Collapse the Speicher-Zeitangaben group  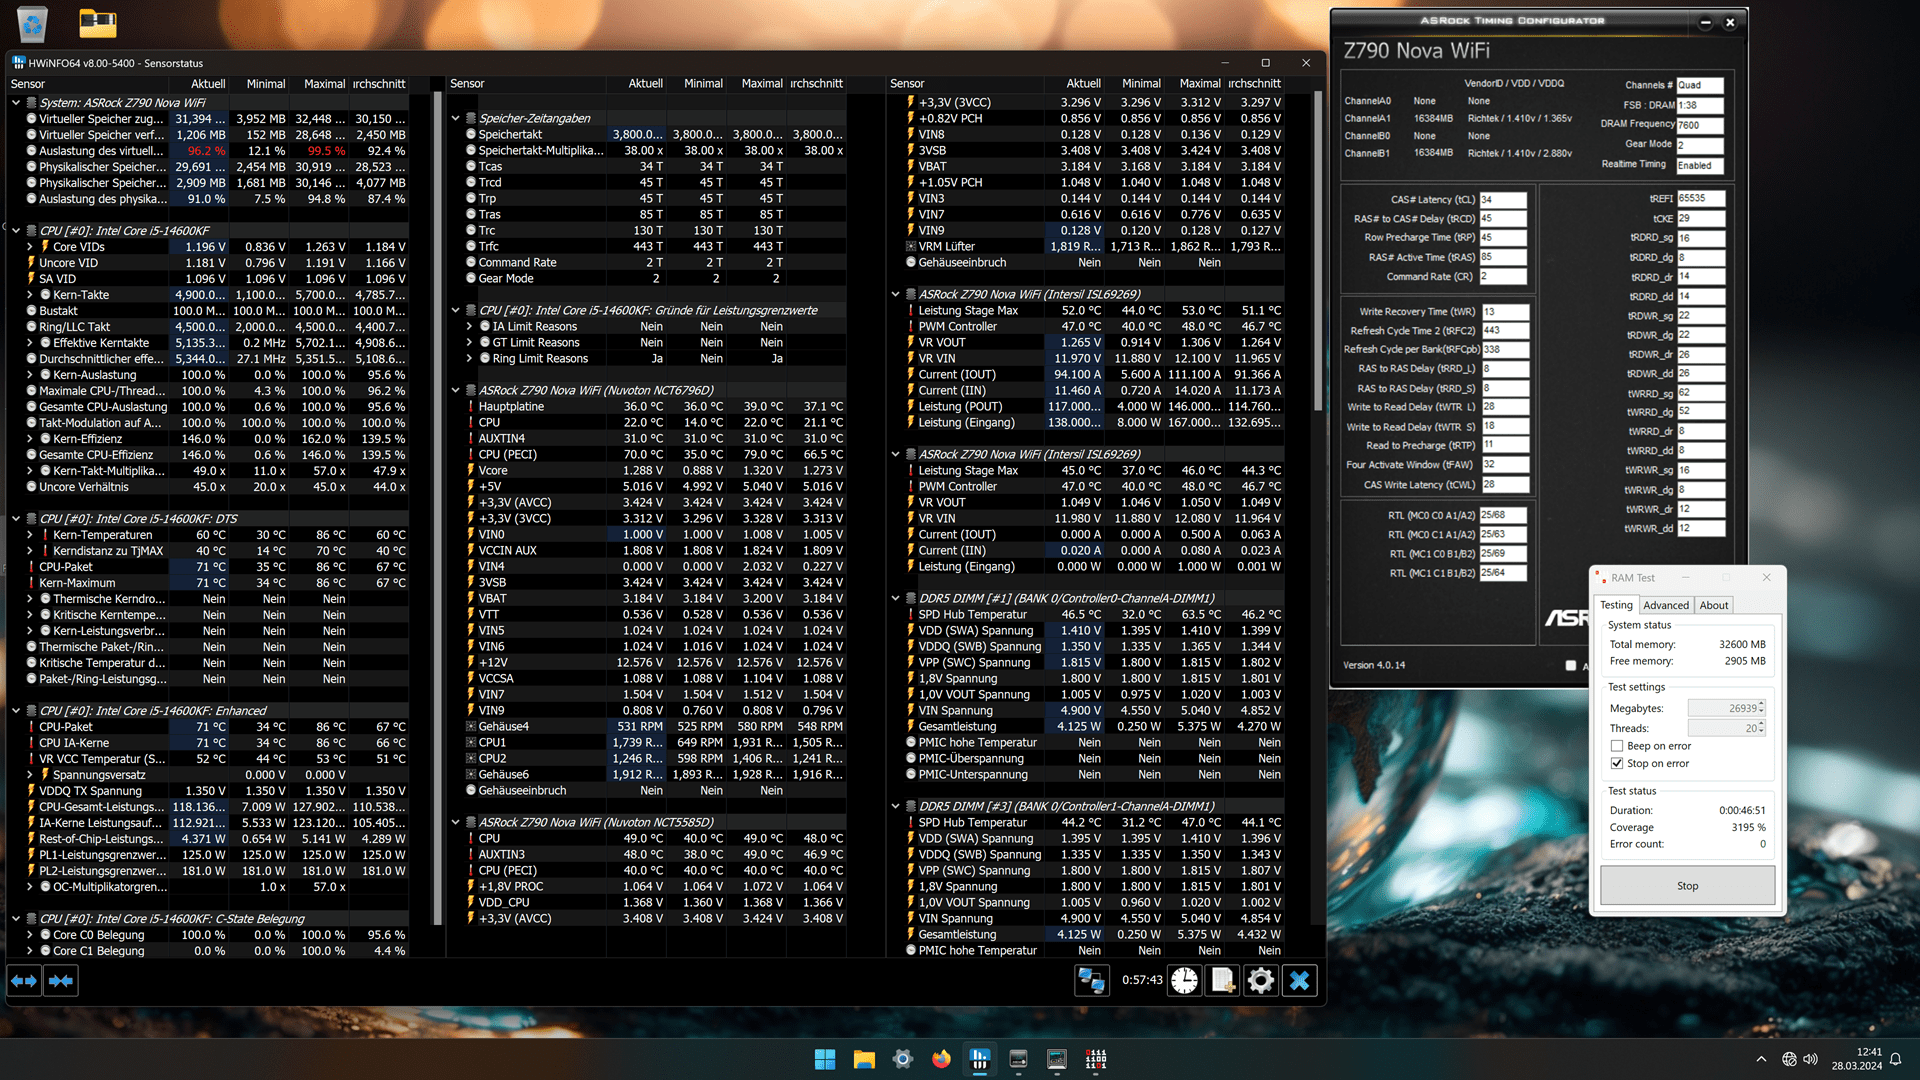click(x=456, y=118)
